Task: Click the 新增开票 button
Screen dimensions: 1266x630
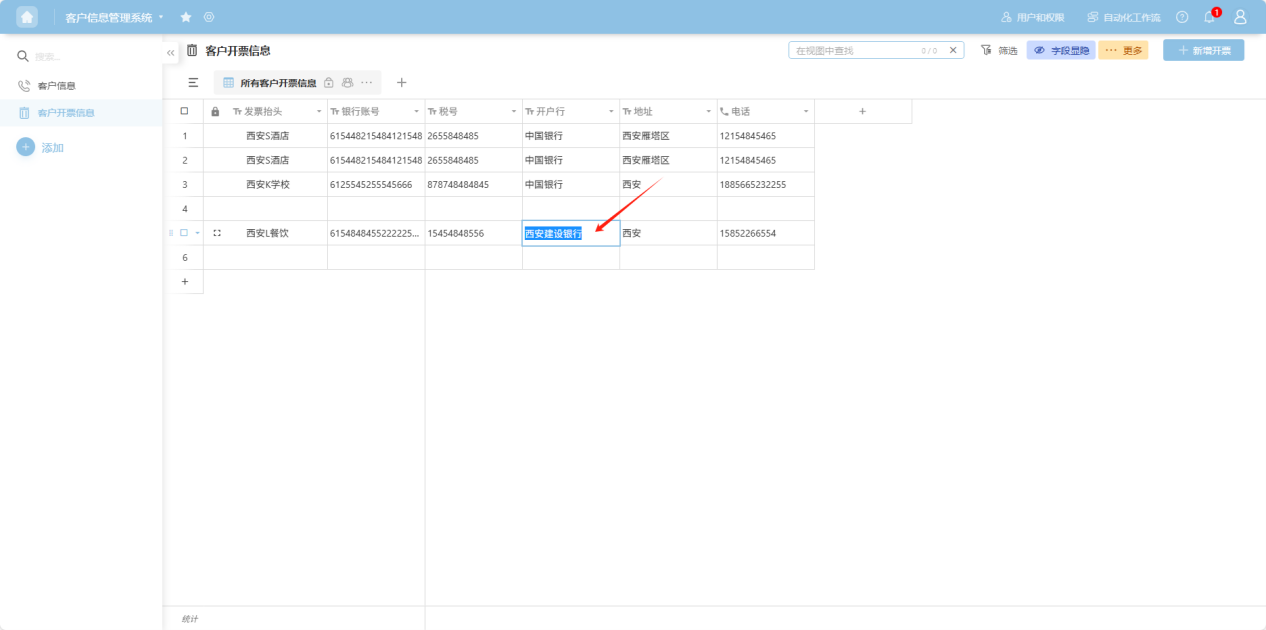Action: click(1203, 50)
